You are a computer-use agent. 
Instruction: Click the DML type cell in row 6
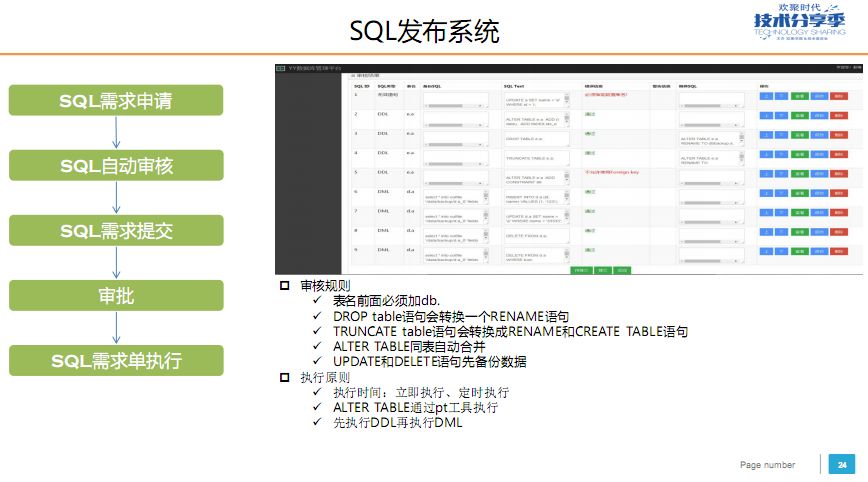point(384,192)
